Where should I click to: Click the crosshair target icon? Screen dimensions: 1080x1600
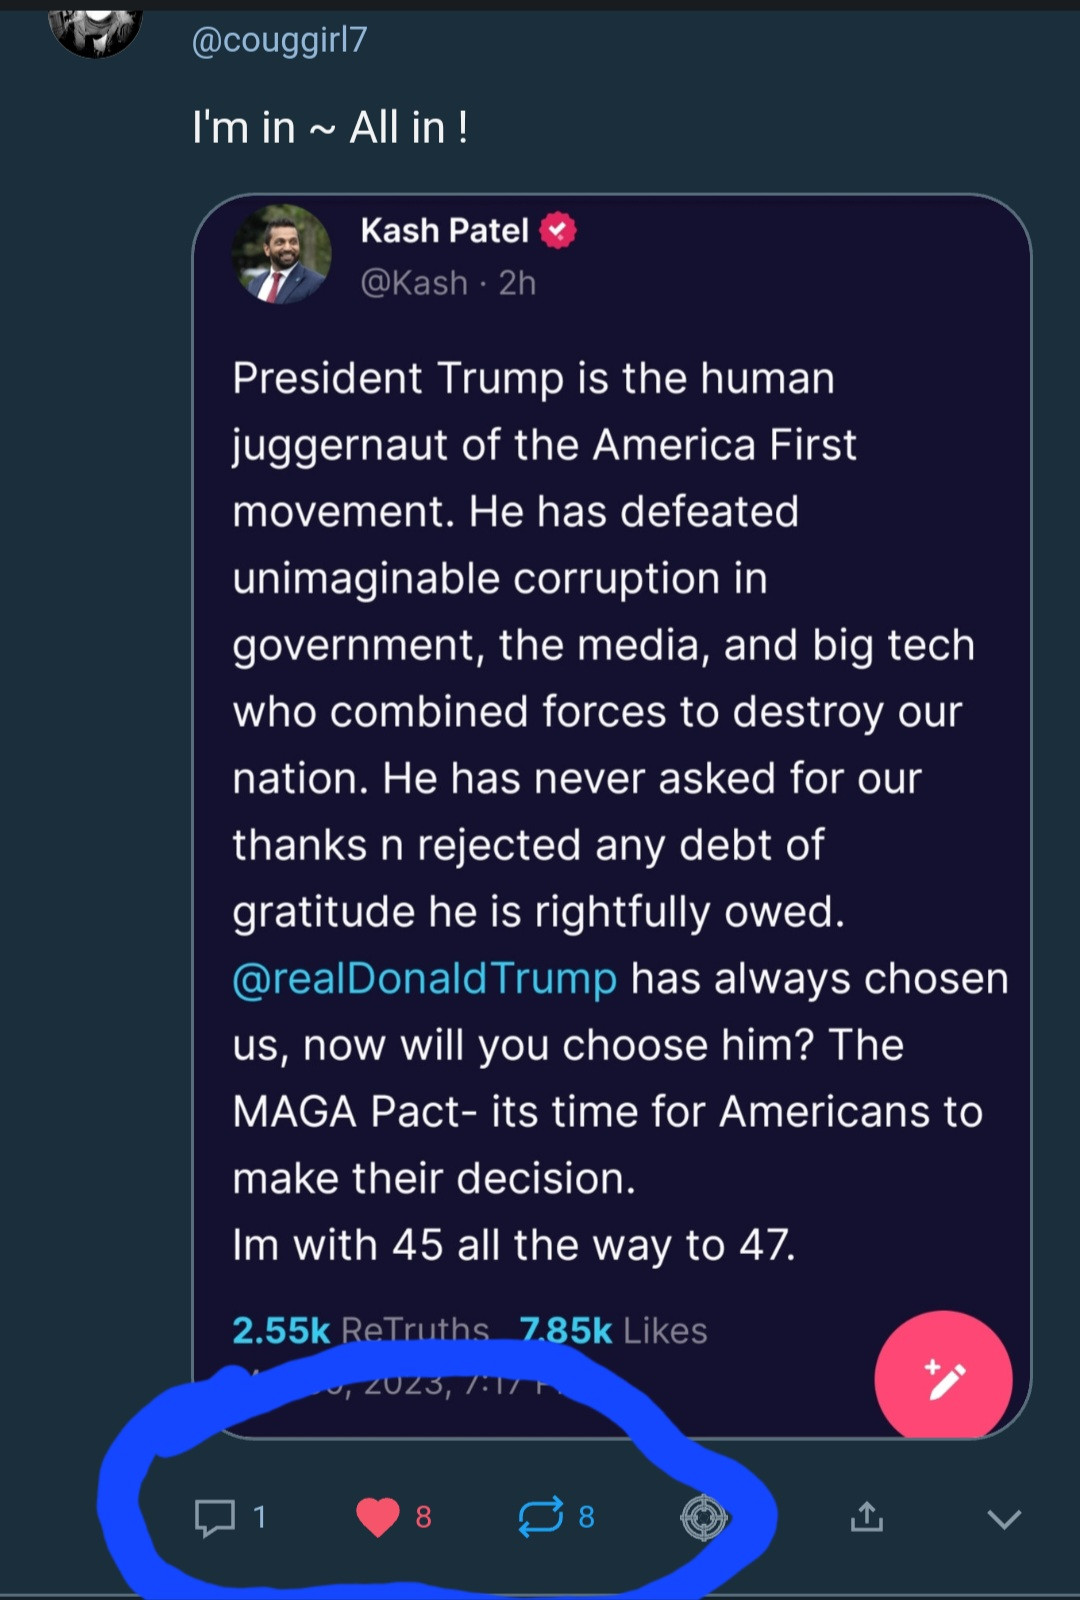(703, 1518)
